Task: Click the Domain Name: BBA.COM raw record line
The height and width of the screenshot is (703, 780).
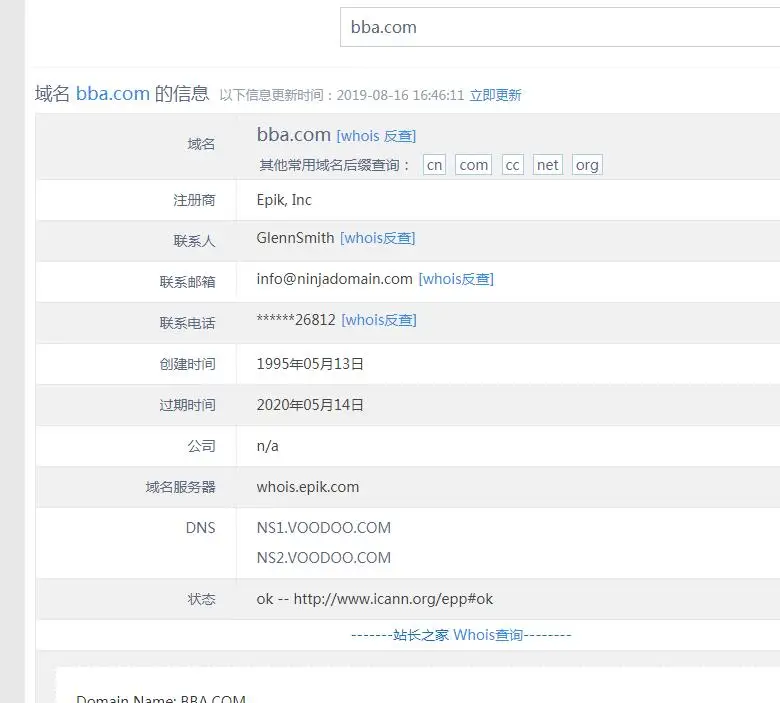Action: click(x=161, y=699)
